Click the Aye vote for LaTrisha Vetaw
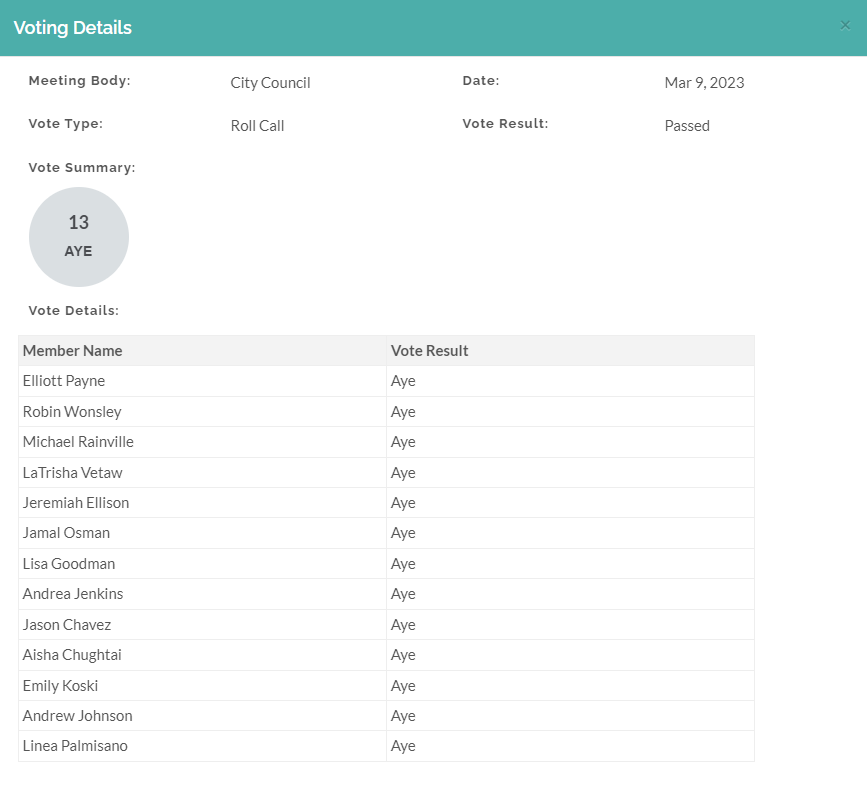The width and height of the screenshot is (867, 794). tap(403, 473)
